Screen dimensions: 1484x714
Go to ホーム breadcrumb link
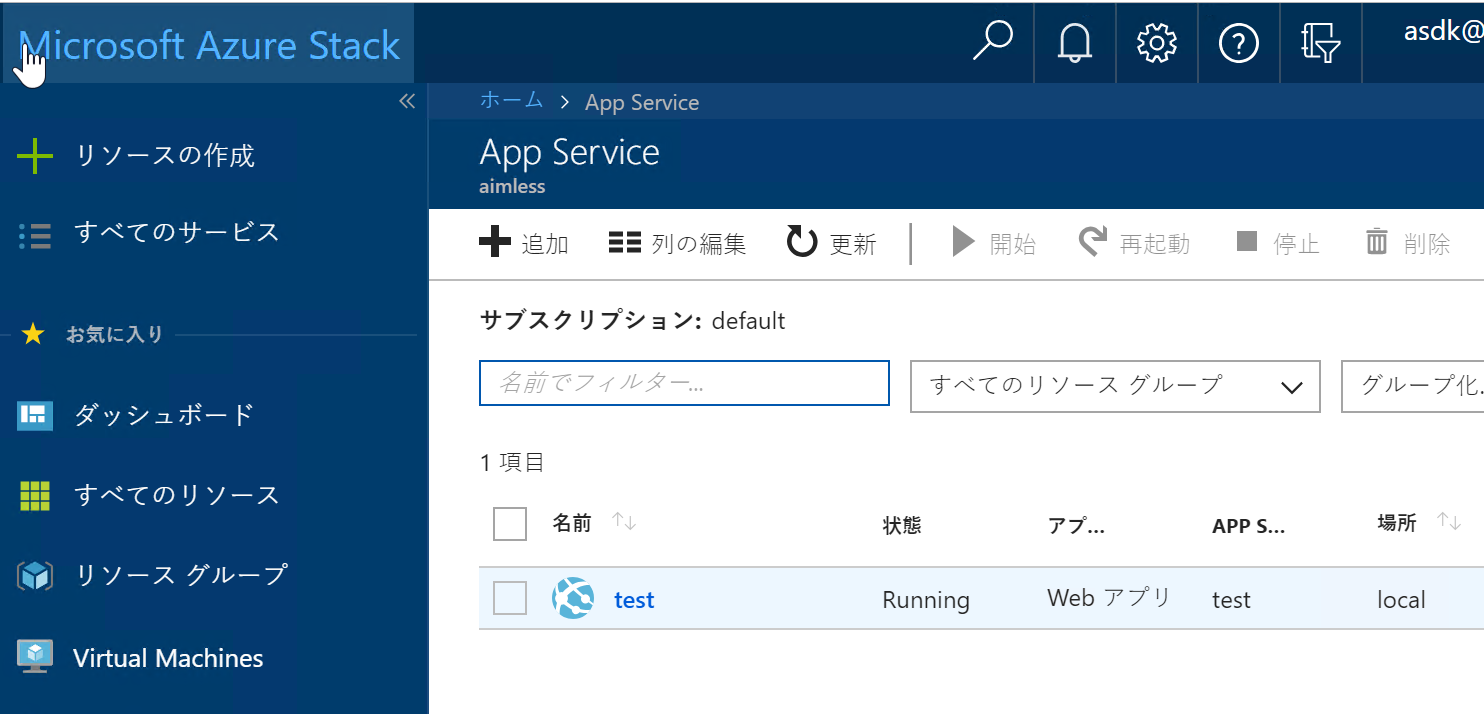[512, 100]
